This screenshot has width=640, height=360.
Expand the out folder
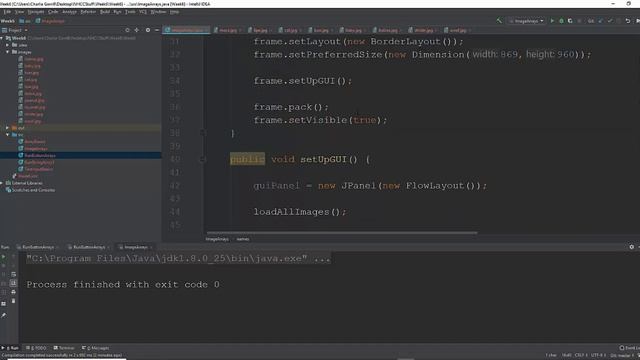coord(8,128)
